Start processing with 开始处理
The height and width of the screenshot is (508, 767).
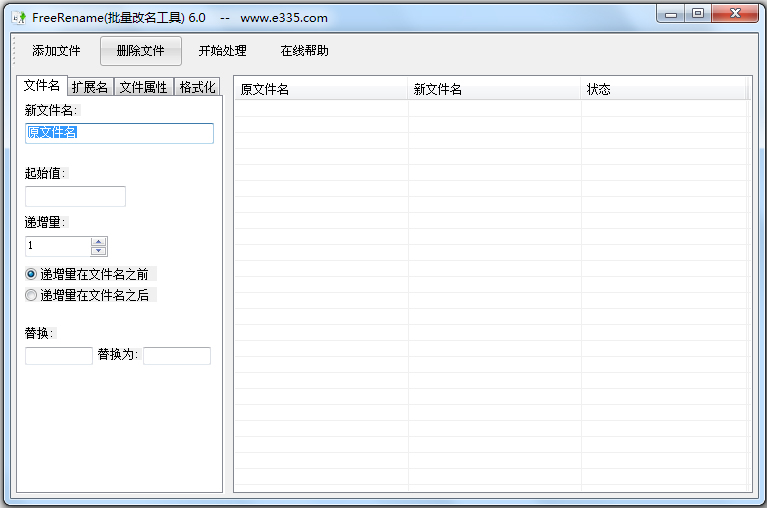(x=223, y=51)
